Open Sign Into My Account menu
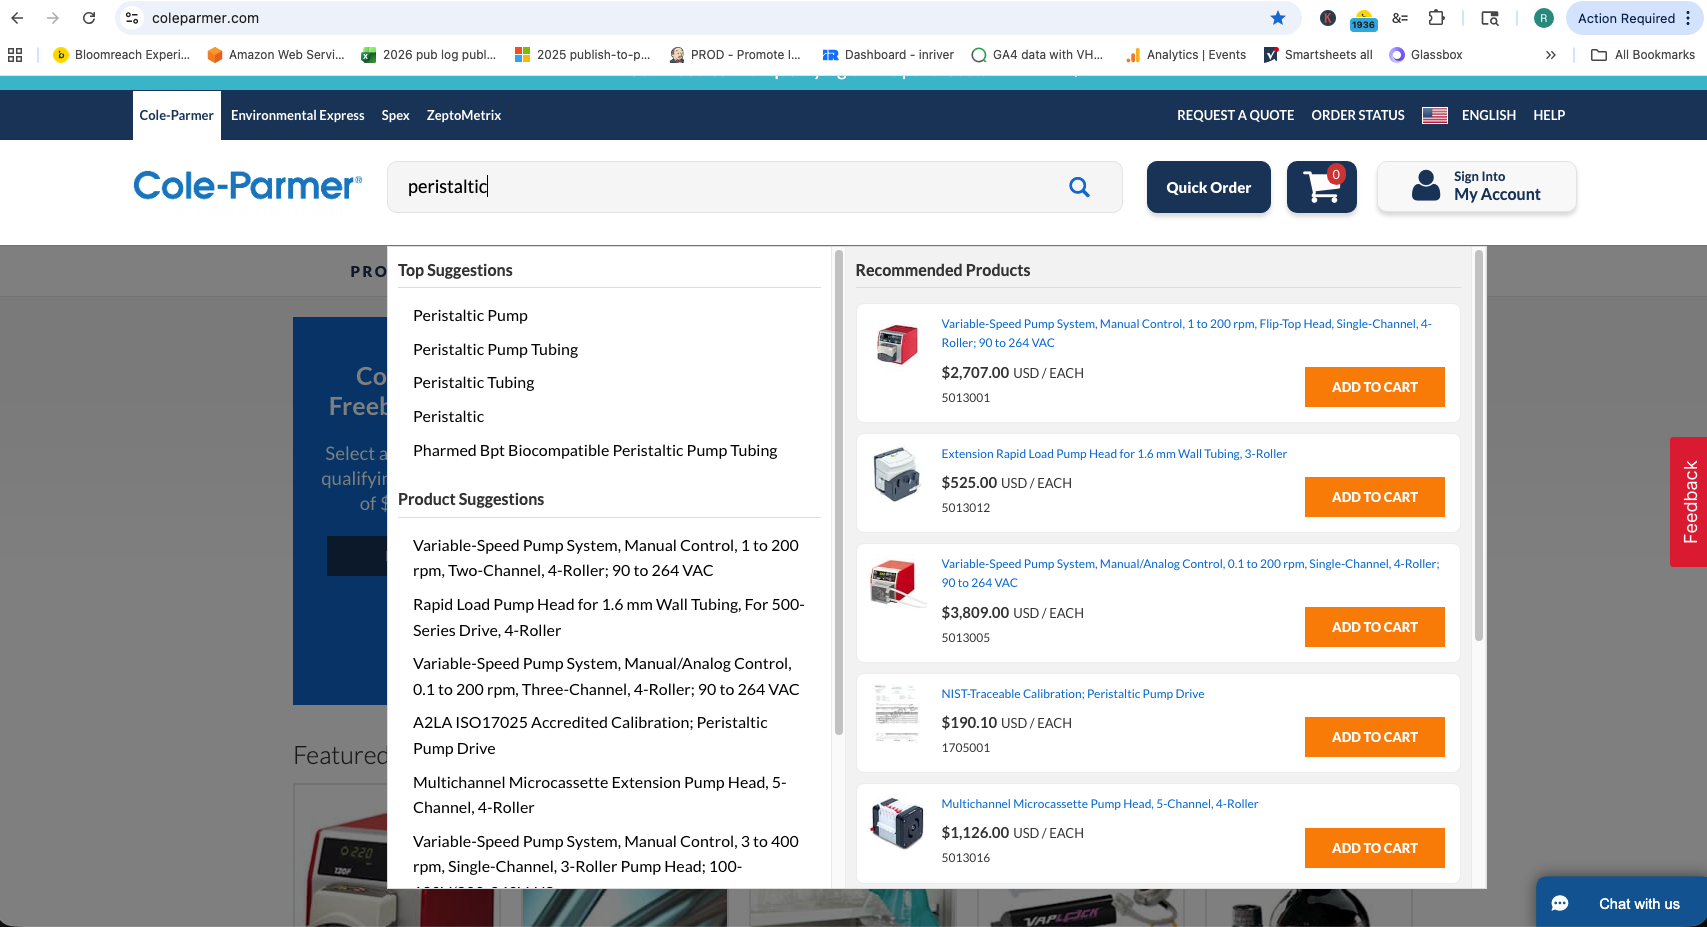Screen dimensions: 1707x927 tap(1476, 187)
